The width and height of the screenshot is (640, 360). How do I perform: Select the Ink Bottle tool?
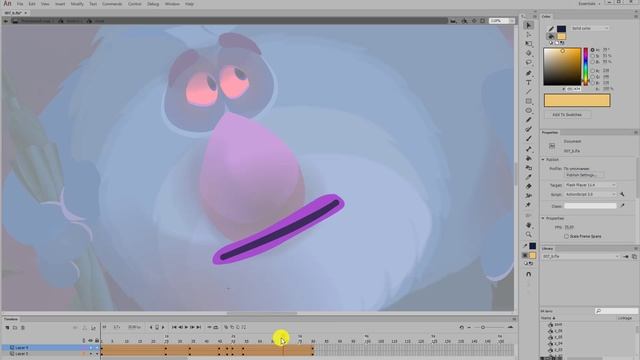(x=529, y=168)
